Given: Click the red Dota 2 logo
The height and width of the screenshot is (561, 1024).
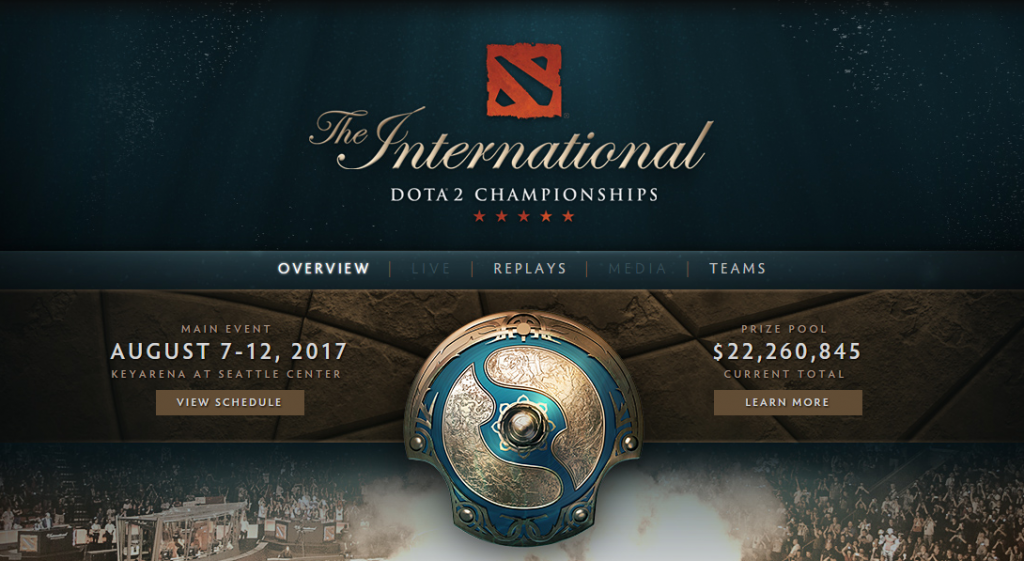Looking at the screenshot, I should [524, 81].
